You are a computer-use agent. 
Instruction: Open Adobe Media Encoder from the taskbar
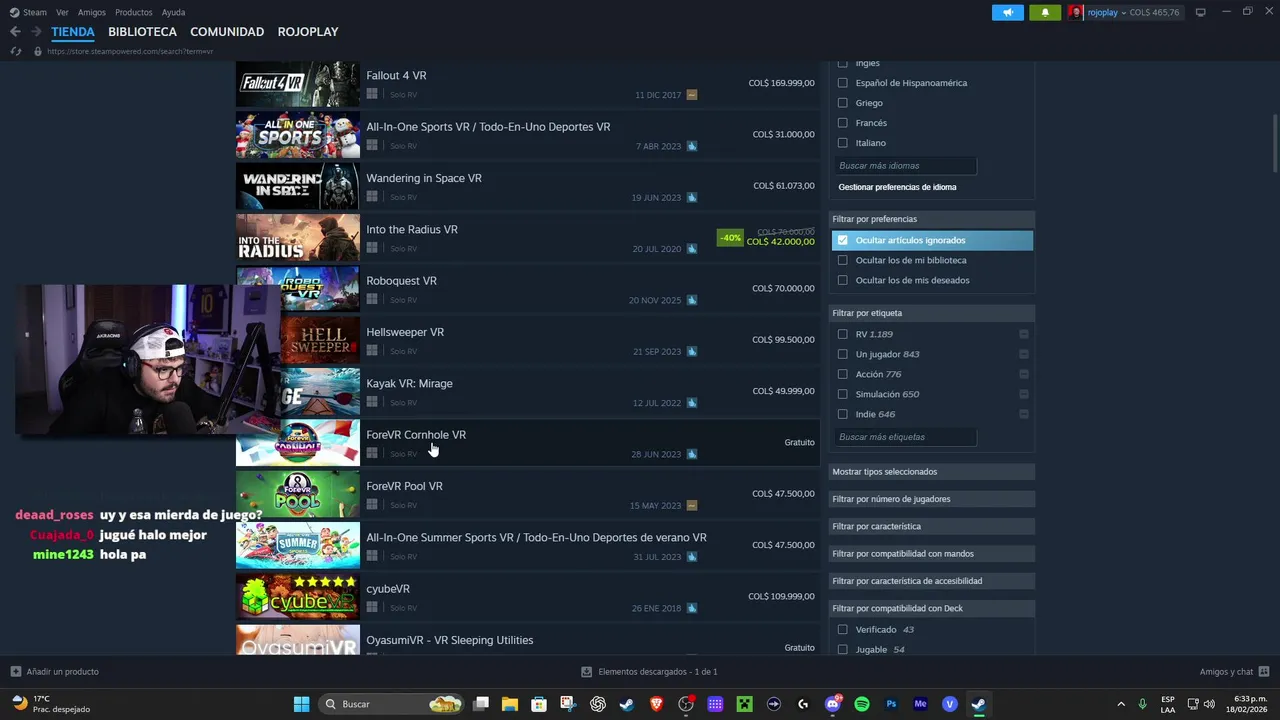[x=920, y=704]
